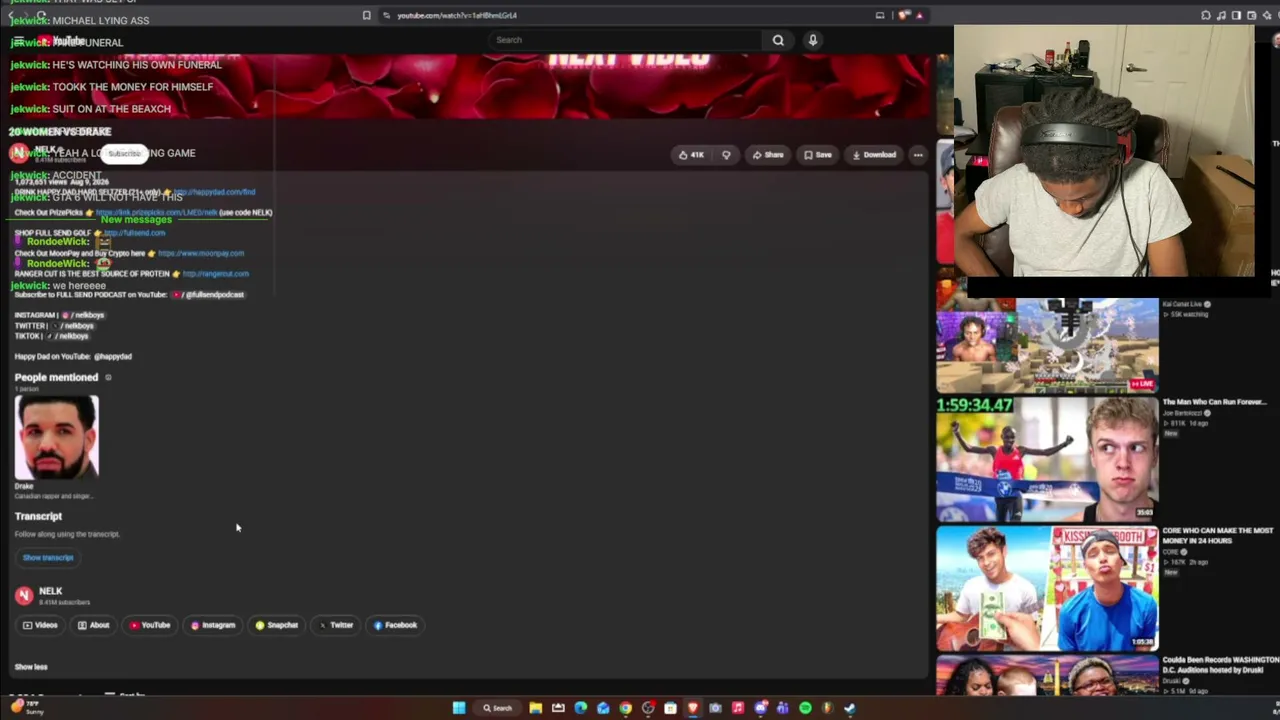Viewport: 1280px width, 720px height.
Task: Open OBS Studio from the taskbar
Action: point(648,708)
